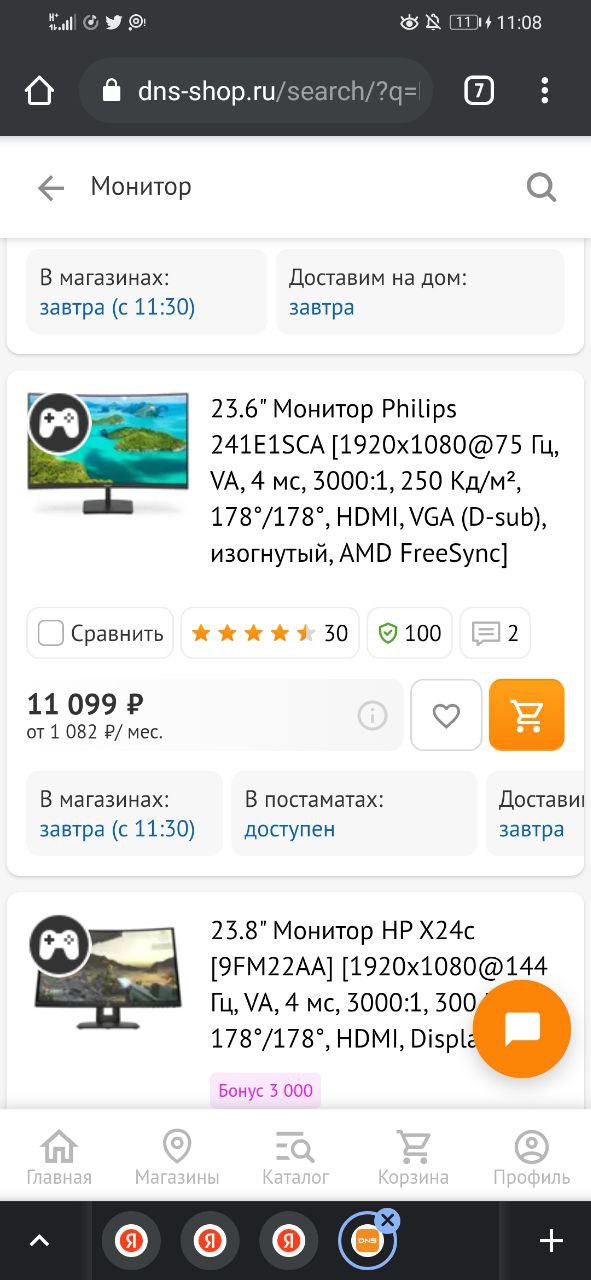Screen dimensions: 591x1280
Task: Tap the browser home icon
Action: coord(39,91)
